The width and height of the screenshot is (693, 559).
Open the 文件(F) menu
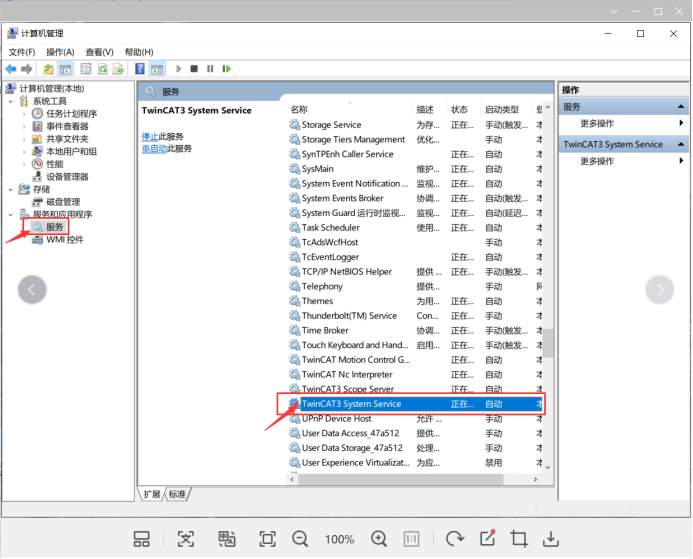pos(22,52)
